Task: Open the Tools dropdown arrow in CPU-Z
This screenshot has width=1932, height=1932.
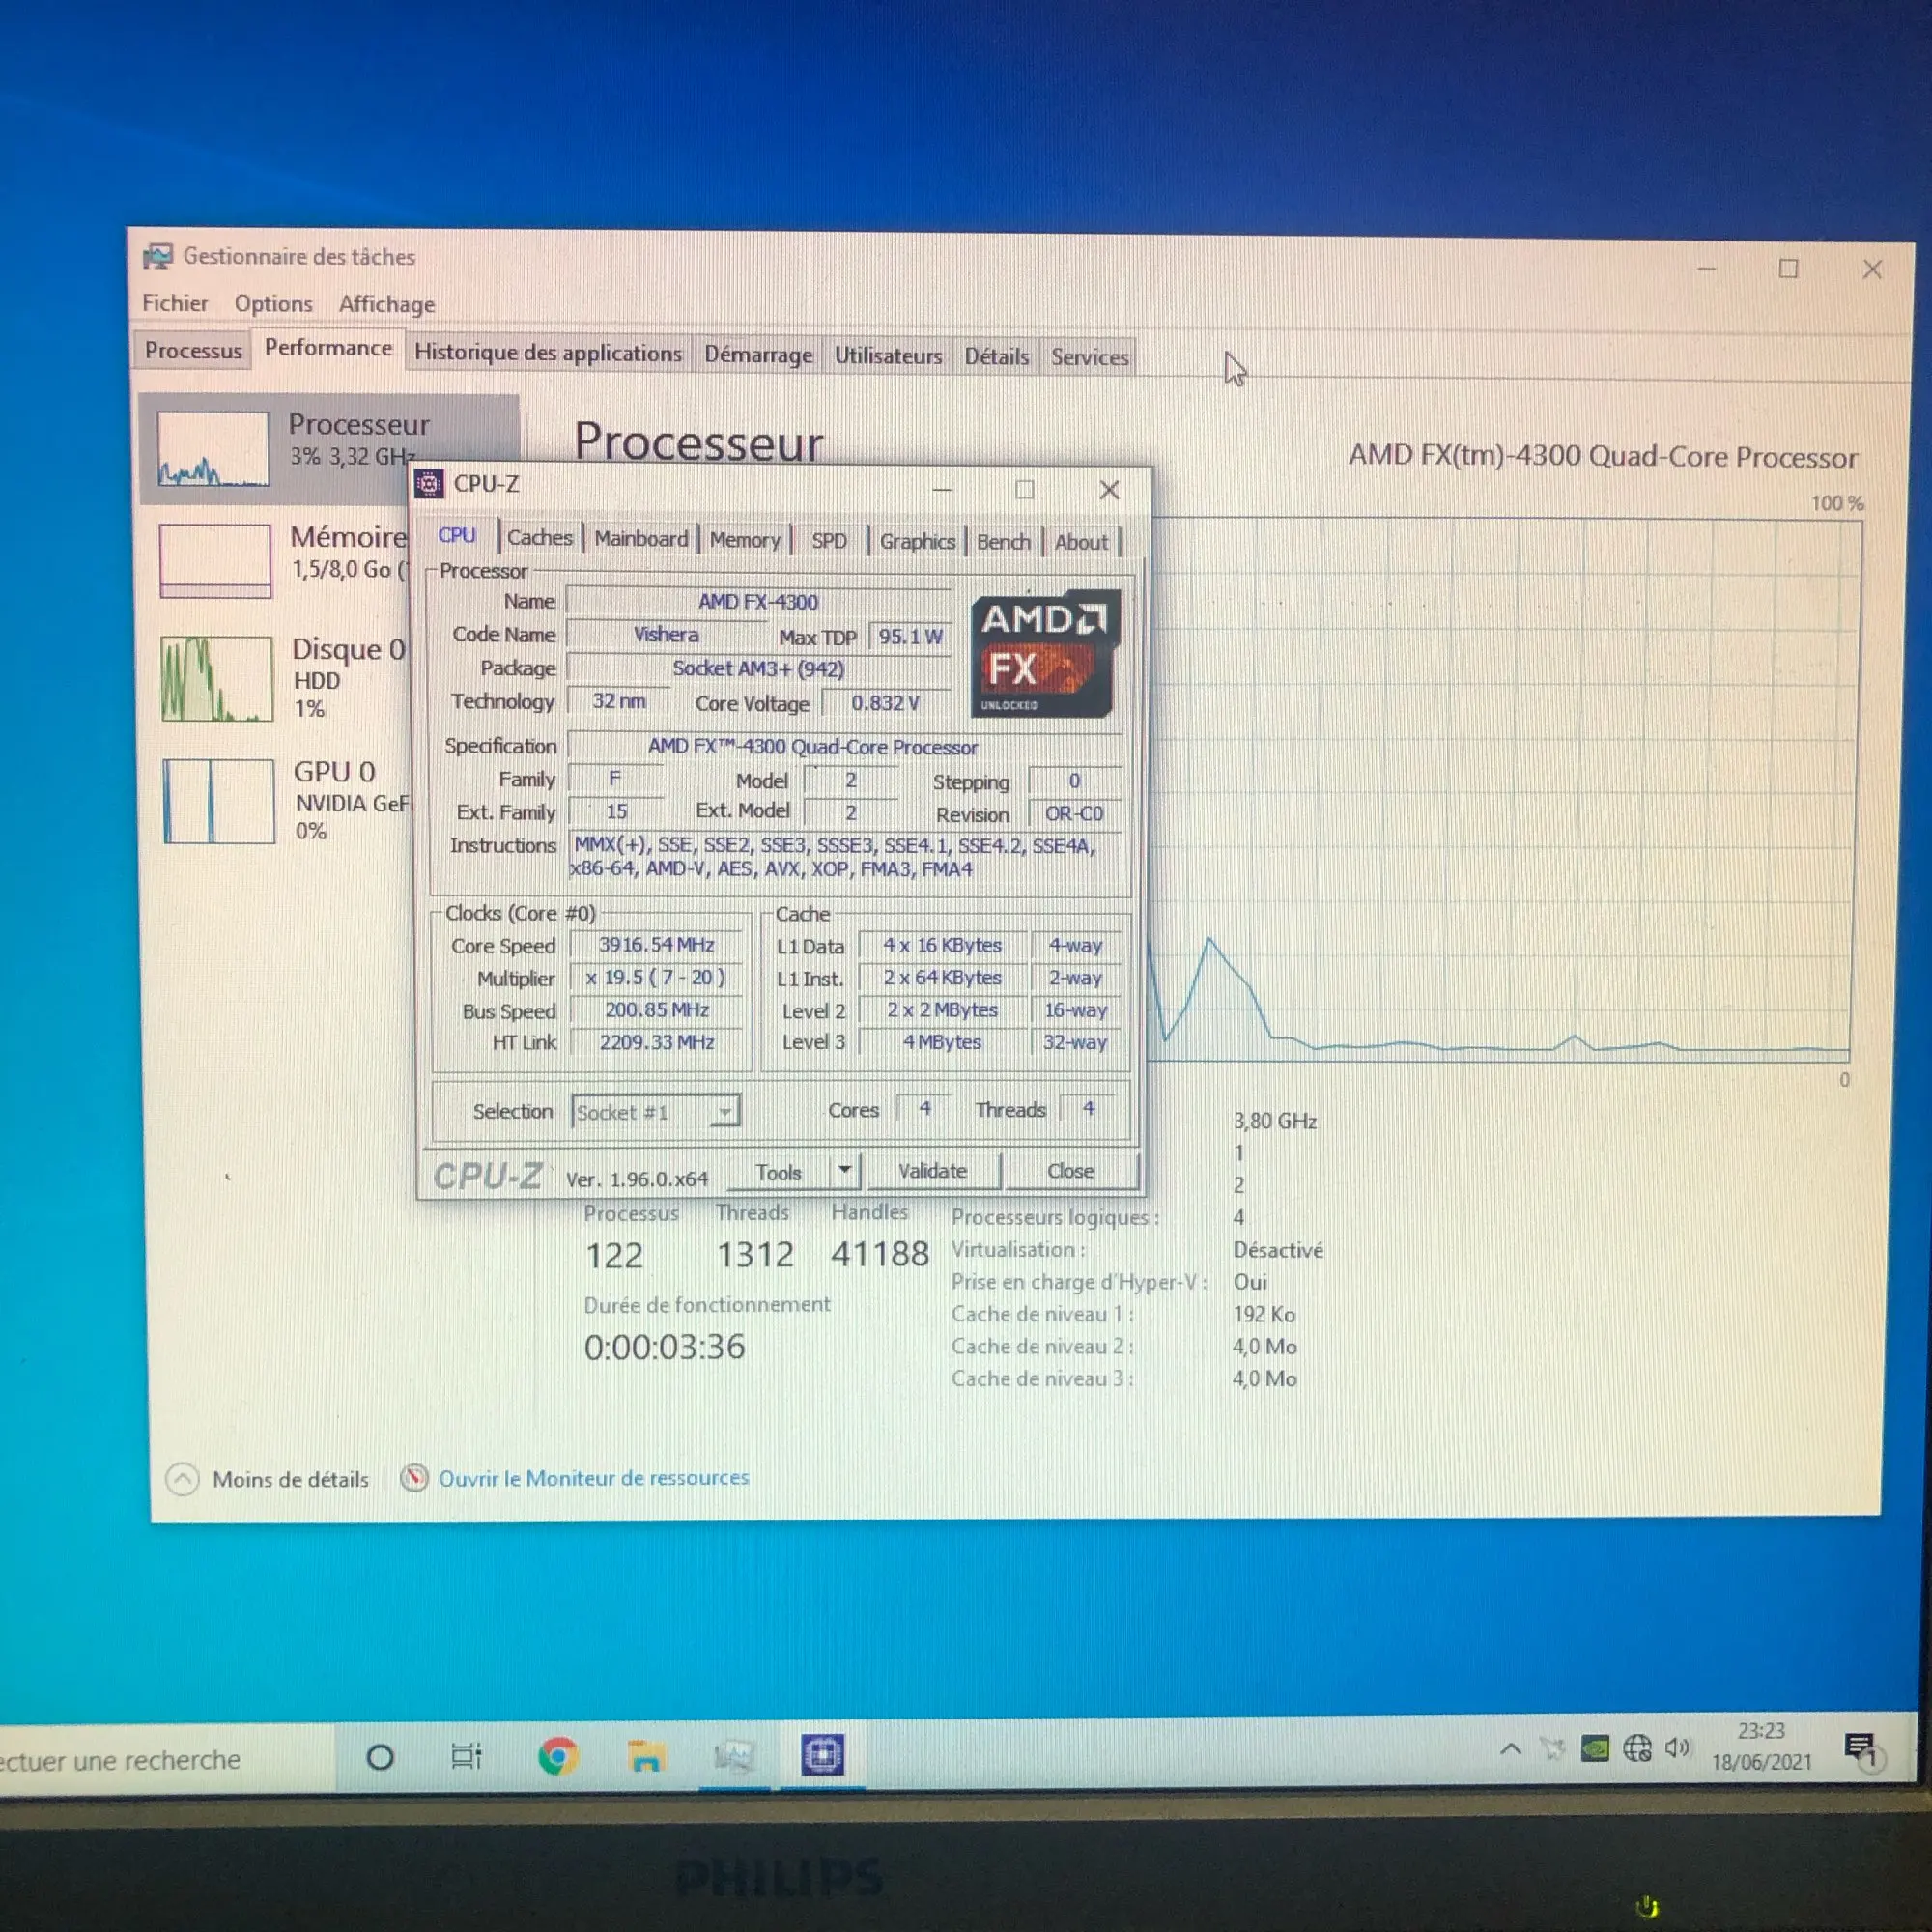Action: 845,1170
